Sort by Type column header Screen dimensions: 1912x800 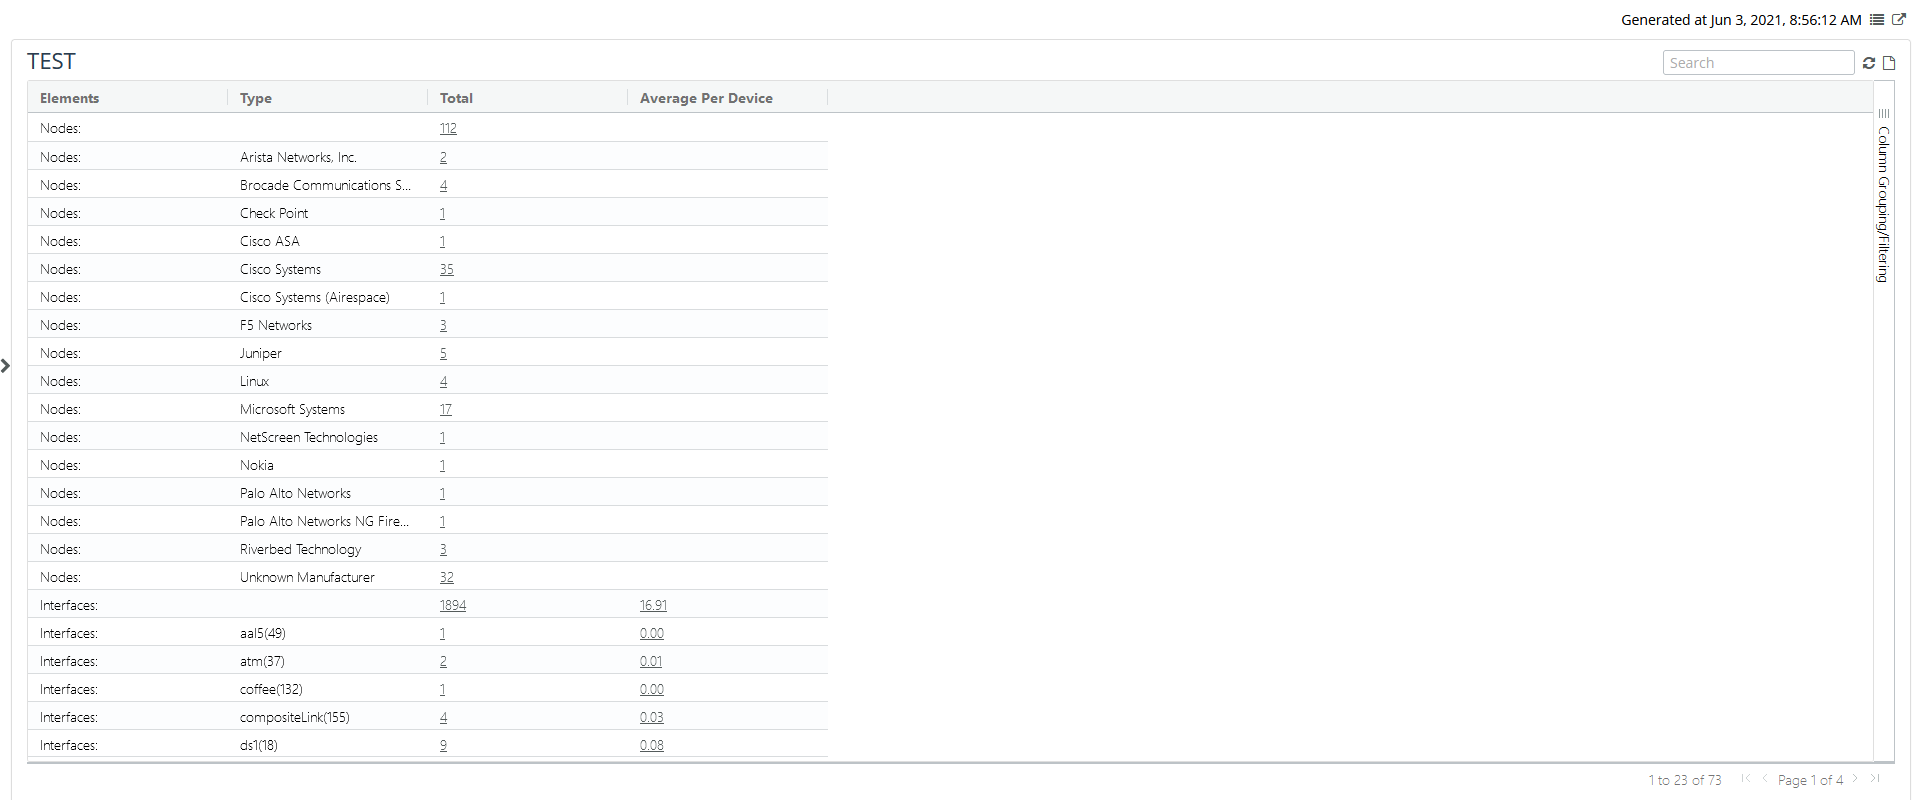pyautogui.click(x=256, y=98)
